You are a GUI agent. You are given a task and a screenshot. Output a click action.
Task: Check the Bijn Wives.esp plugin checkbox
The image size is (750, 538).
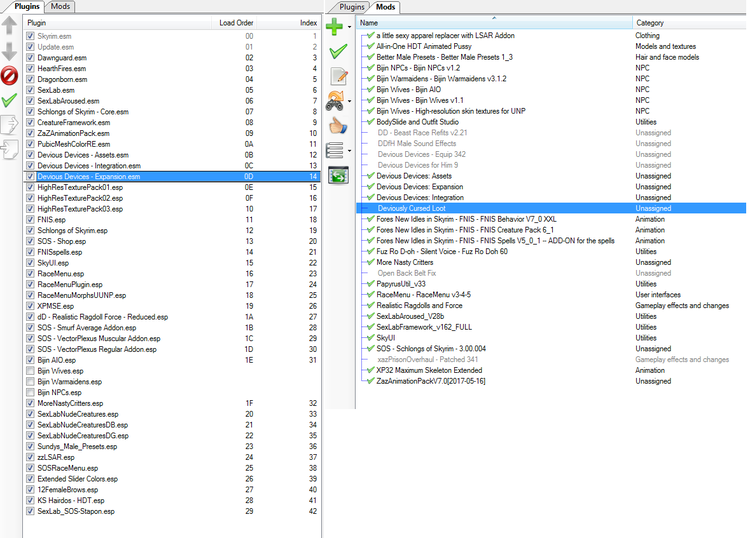tap(30, 371)
